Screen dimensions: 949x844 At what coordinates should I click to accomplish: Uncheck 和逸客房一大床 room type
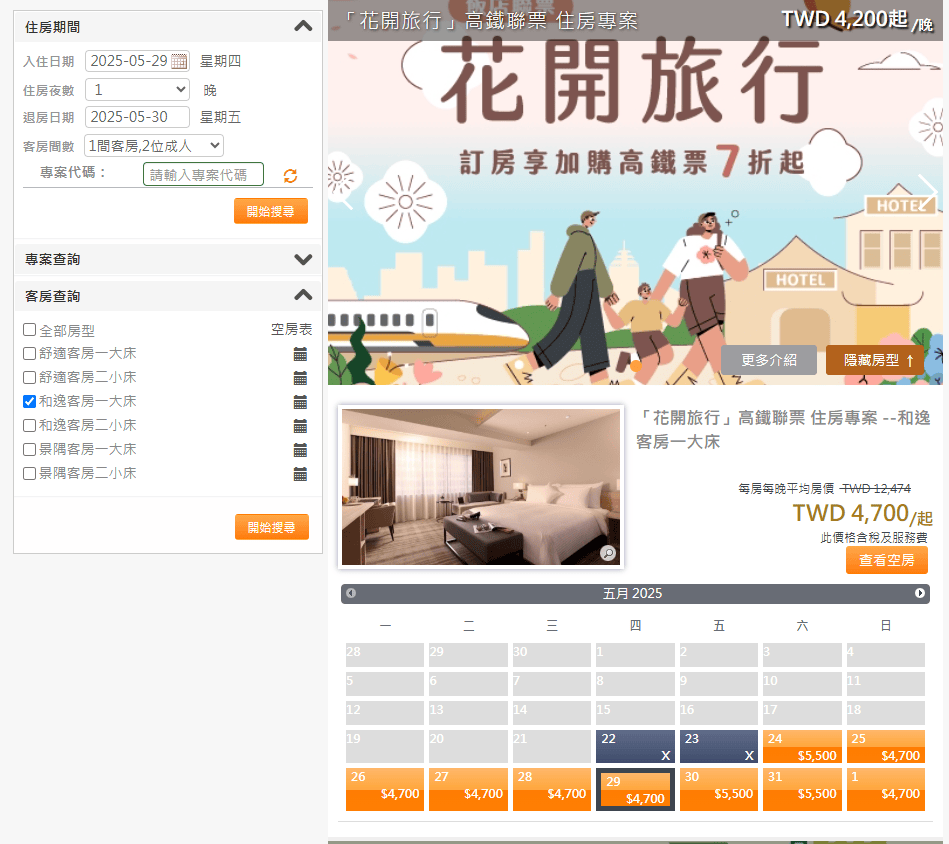coord(29,401)
